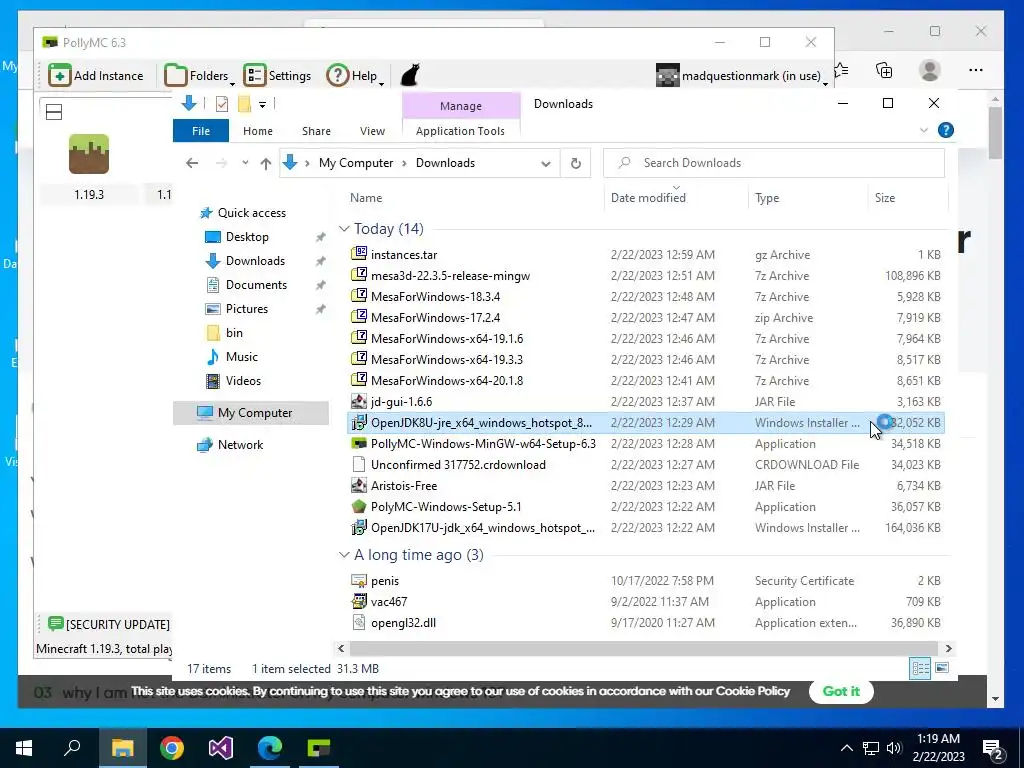The height and width of the screenshot is (768, 1024).
Task: Open recent locations dropdown arrow
Action: pyautogui.click(x=245, y=163)
